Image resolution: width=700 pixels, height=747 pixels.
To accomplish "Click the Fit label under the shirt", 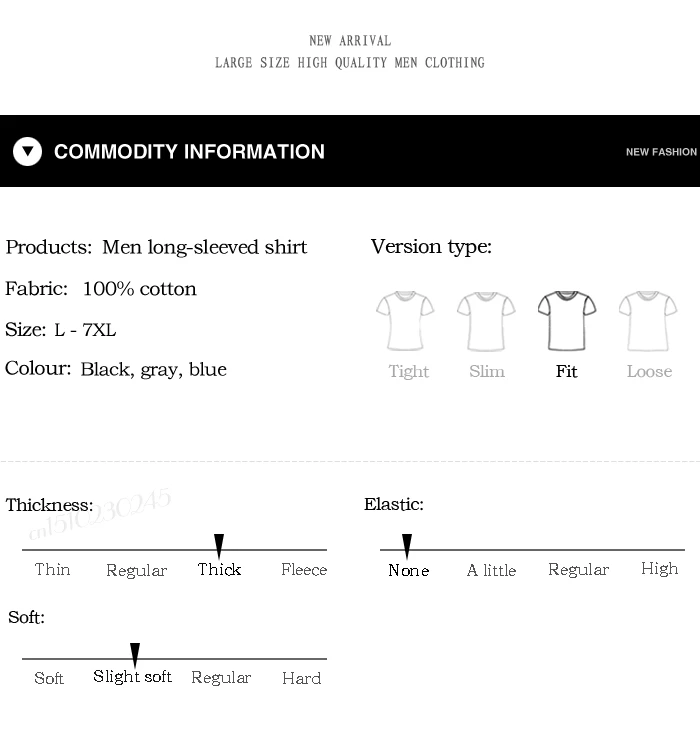I will [x=567, y=371].
